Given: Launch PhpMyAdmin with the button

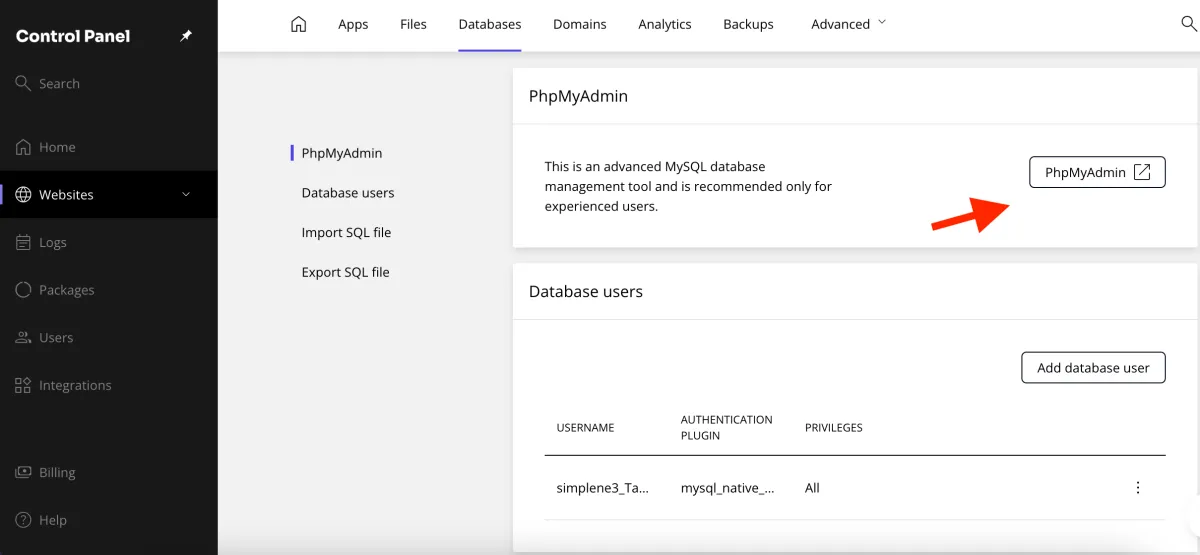Looking at the screenshot, I should (x=1097, y=172).
